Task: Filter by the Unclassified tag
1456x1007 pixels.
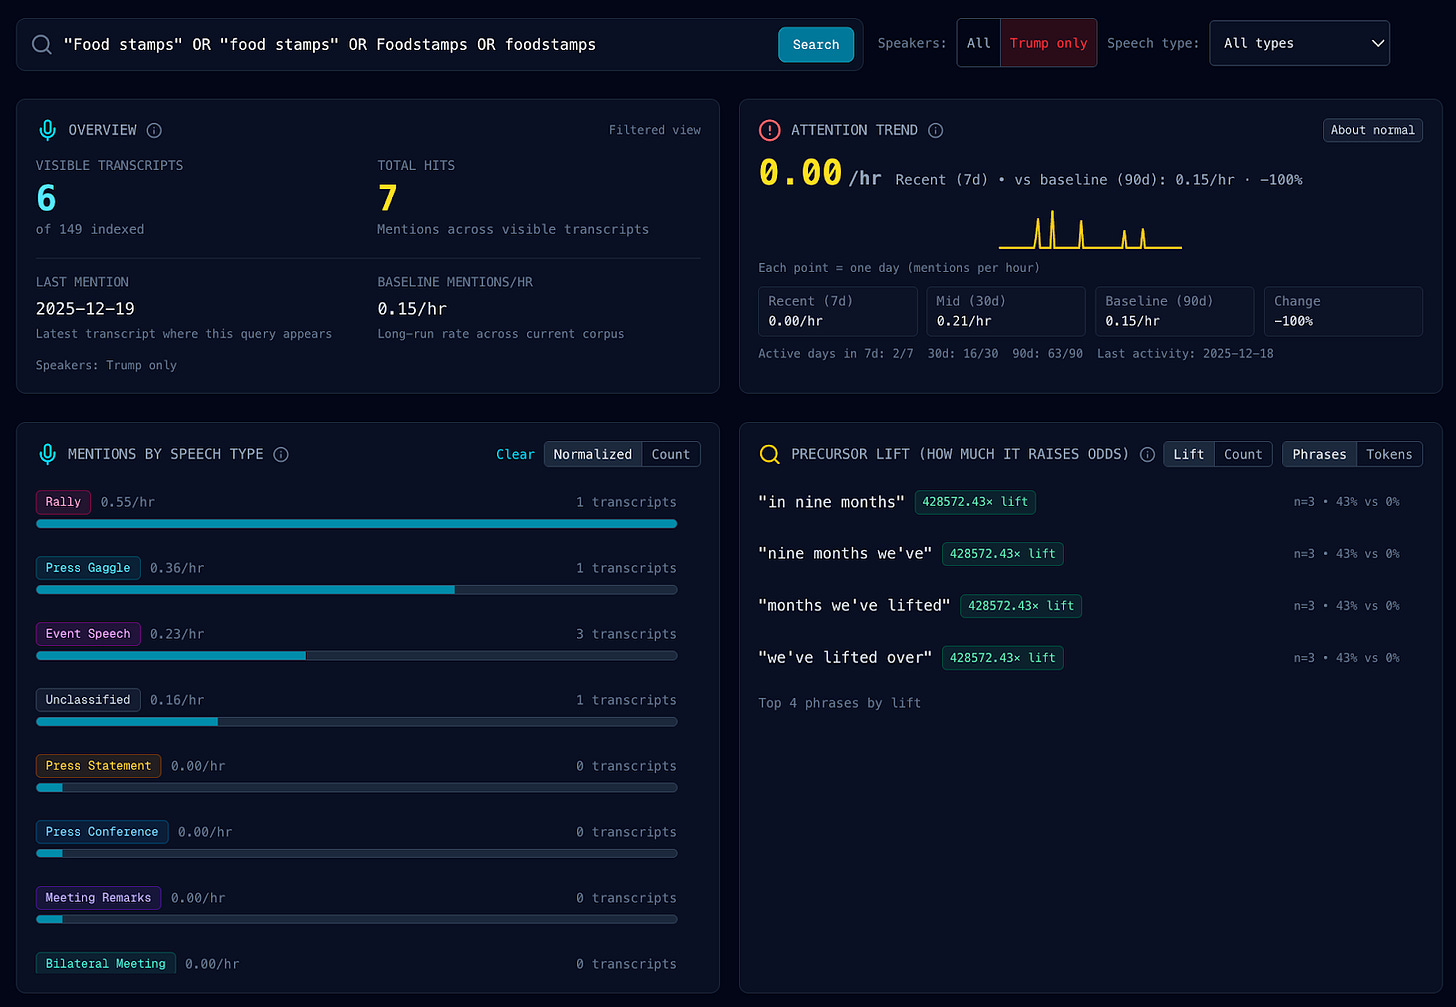Action: pos(88,700)
